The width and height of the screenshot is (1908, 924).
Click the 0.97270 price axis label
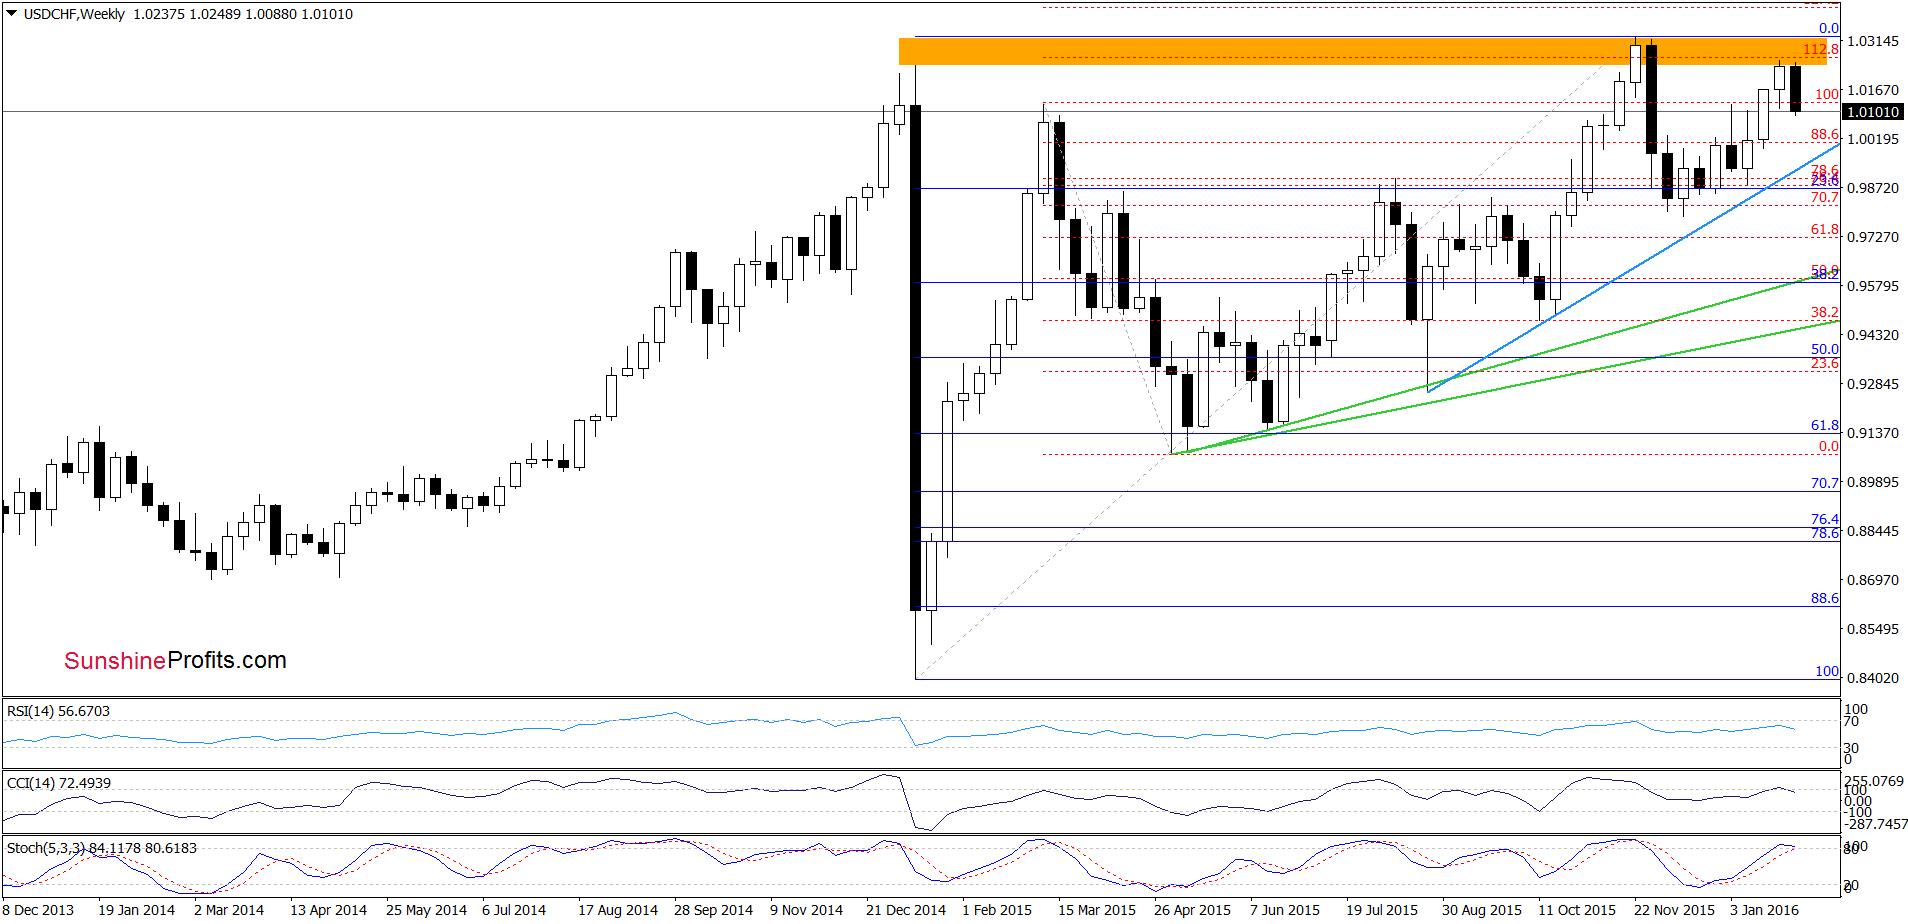[1873, 237]
